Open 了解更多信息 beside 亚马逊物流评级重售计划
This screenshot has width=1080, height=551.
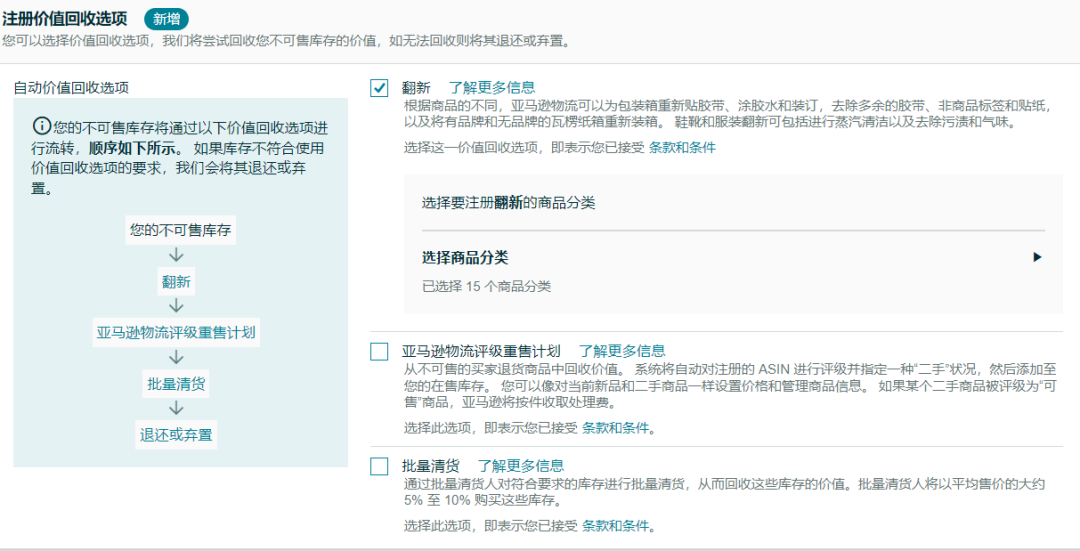click(622, 351)
